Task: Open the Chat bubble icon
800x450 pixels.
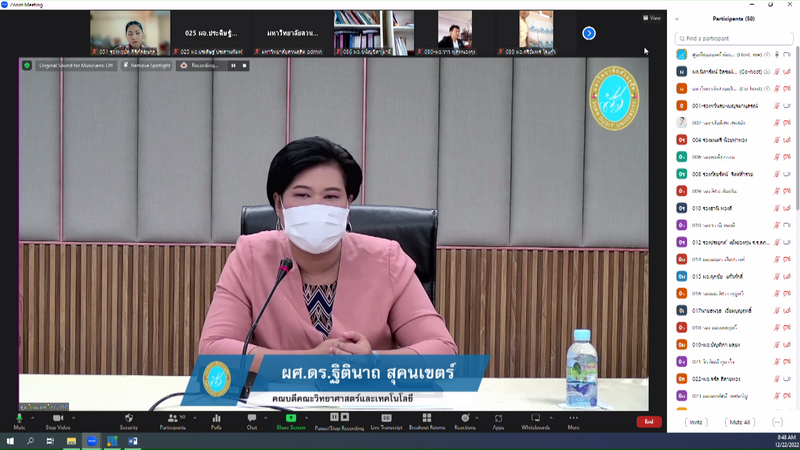Action: (x=252, y=418)
